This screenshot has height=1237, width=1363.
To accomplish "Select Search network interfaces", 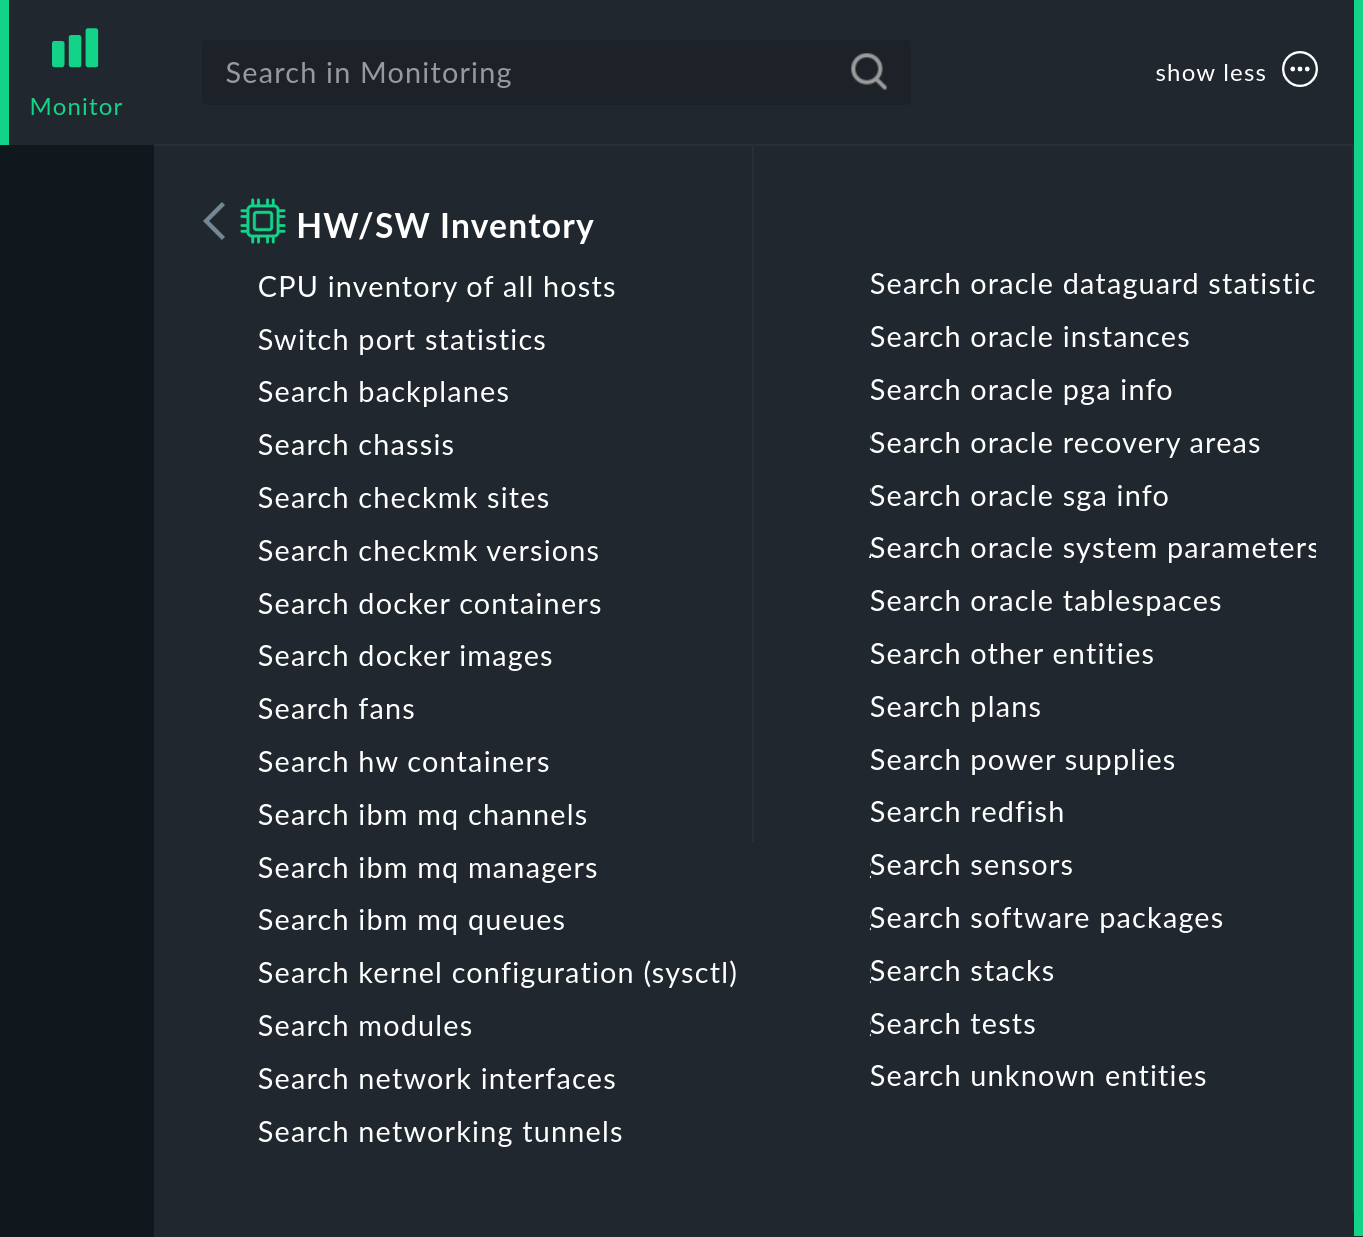I will (436, 1079).
